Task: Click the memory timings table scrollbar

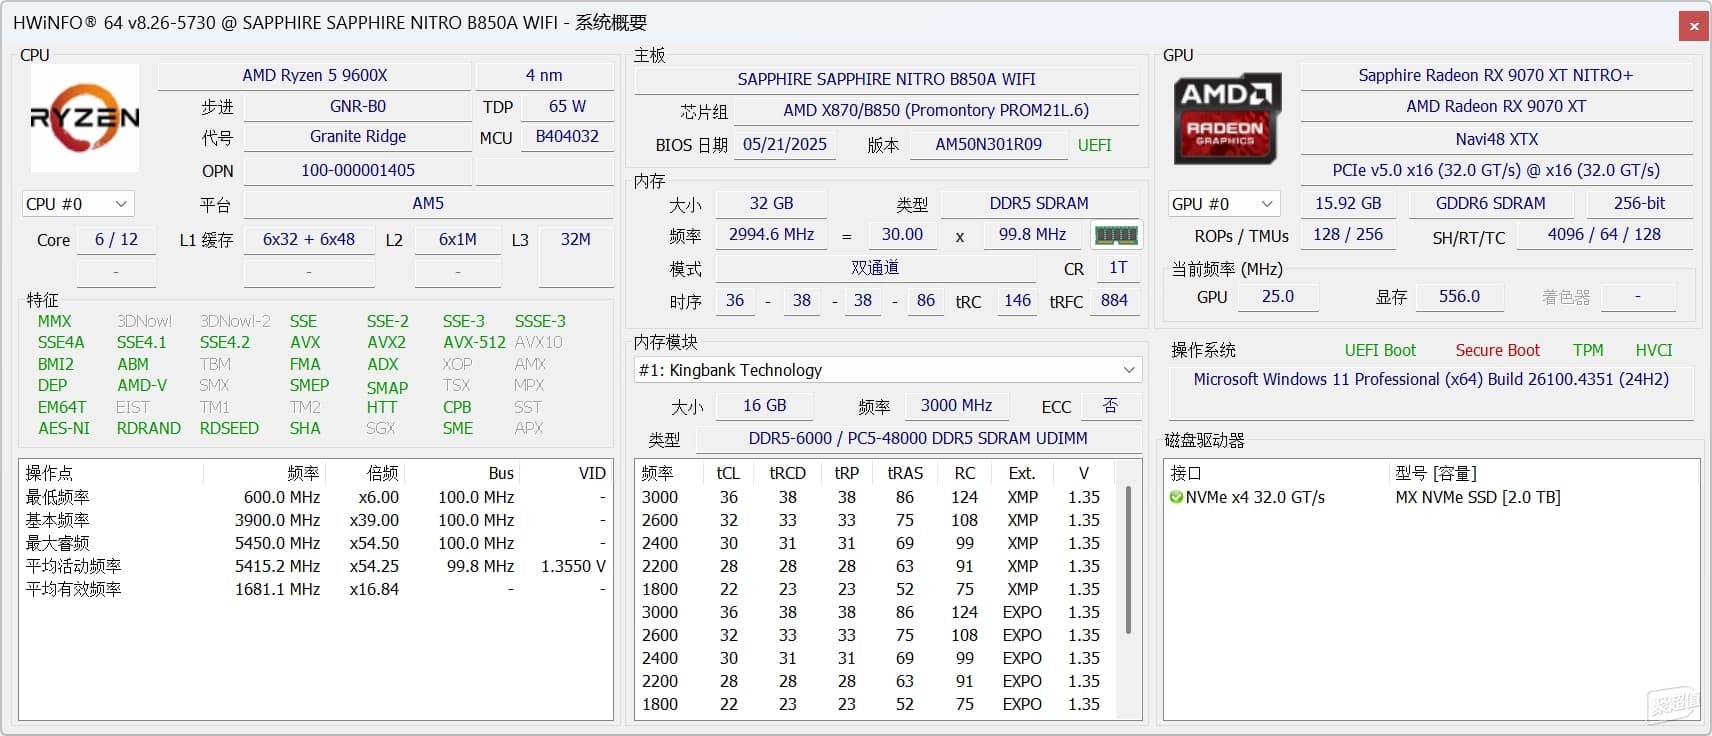Action: (x=1129, y=560)
